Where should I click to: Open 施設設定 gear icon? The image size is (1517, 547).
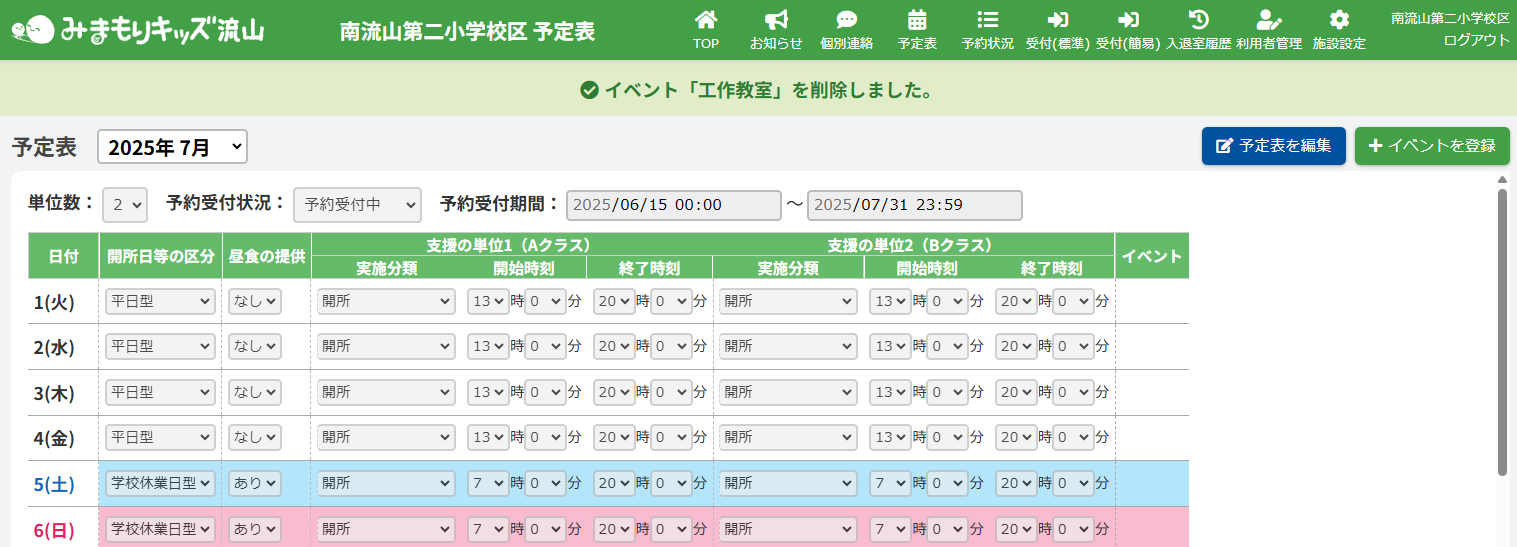point(1339,21)
